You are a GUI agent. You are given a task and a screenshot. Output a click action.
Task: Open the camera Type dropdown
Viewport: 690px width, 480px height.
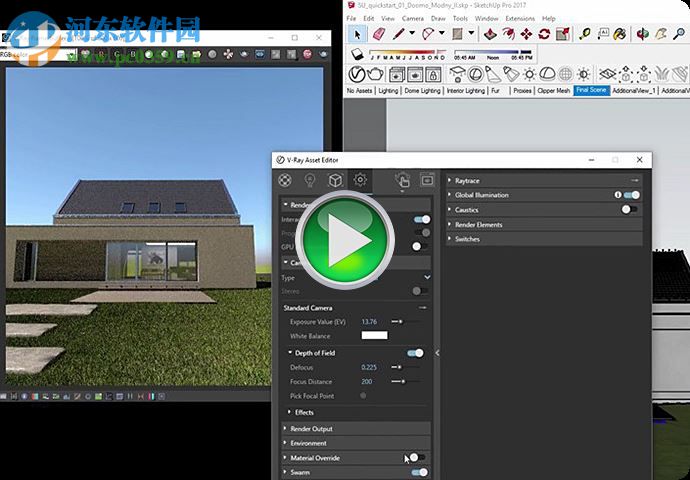point(427,277)
